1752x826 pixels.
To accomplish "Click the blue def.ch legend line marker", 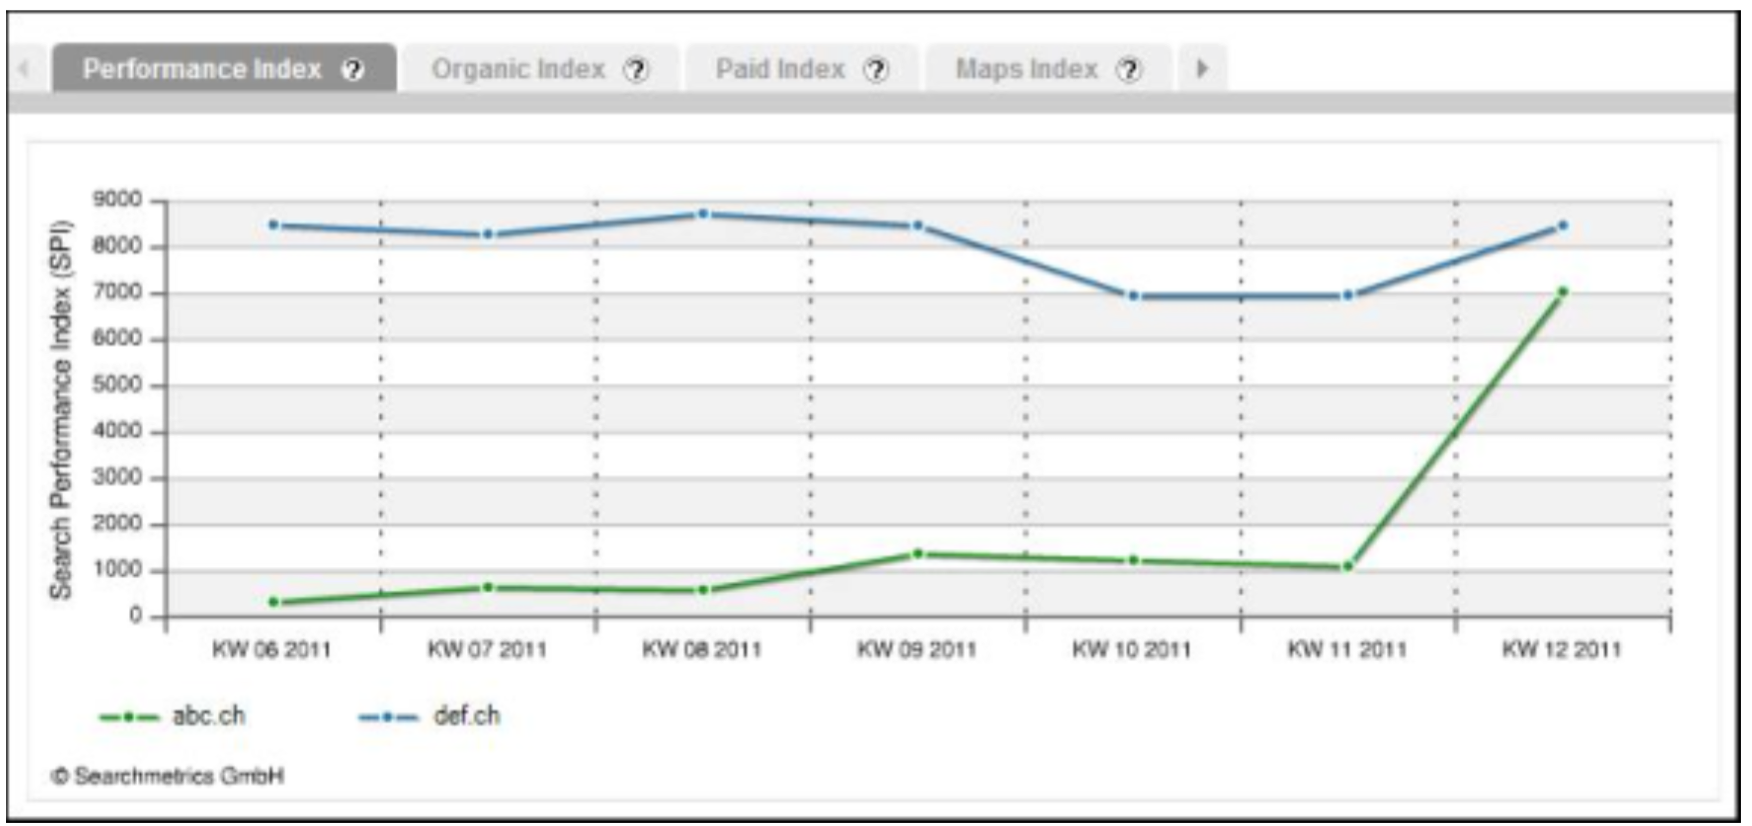I will point(388,717).
